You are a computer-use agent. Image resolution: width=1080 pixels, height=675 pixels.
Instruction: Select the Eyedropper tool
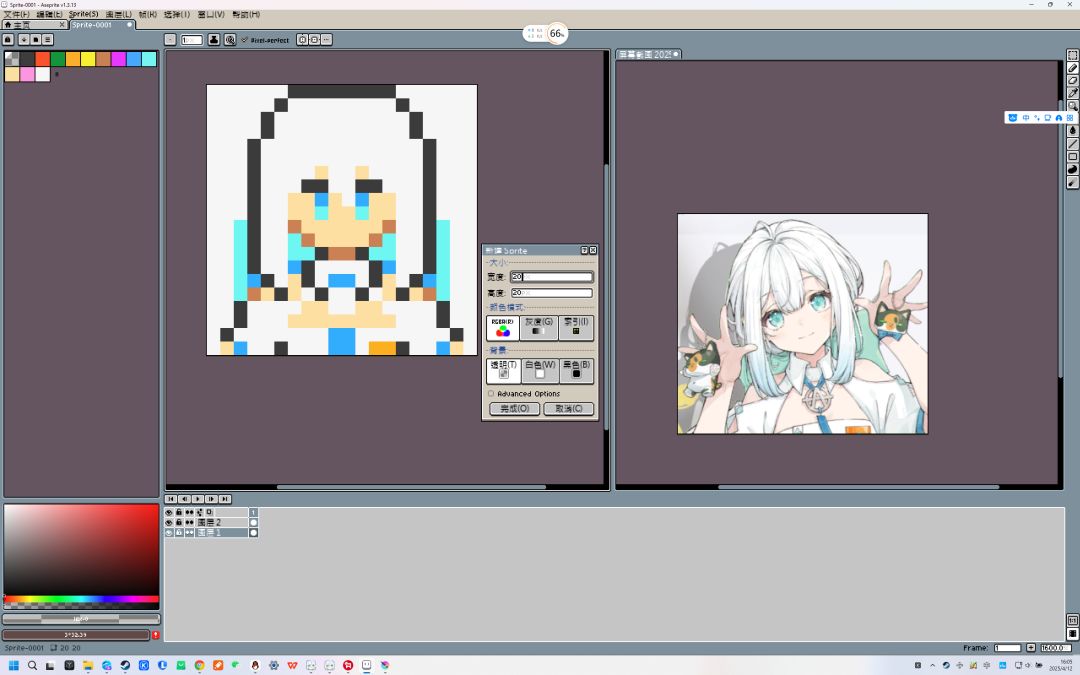tap(1073, 93)
